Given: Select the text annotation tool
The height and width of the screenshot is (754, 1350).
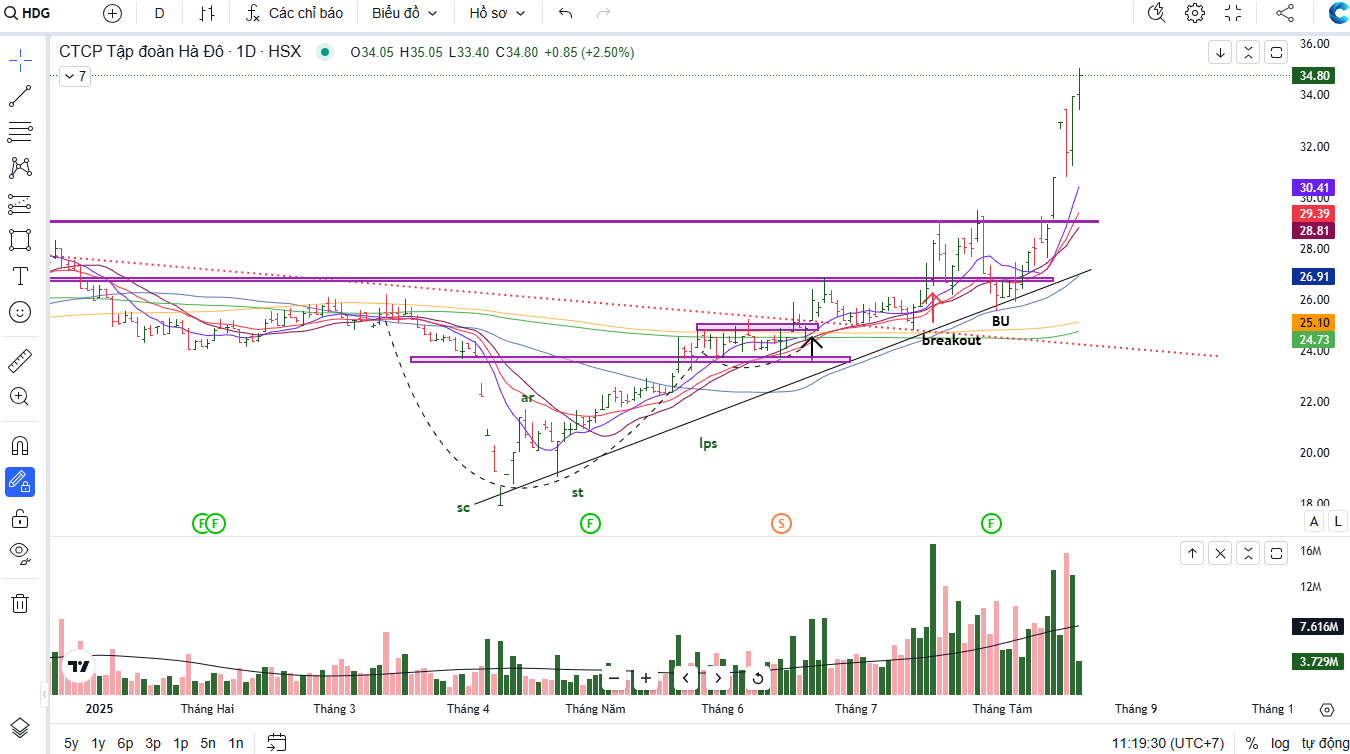Looking at the screenshot, I should coord(20,276).
